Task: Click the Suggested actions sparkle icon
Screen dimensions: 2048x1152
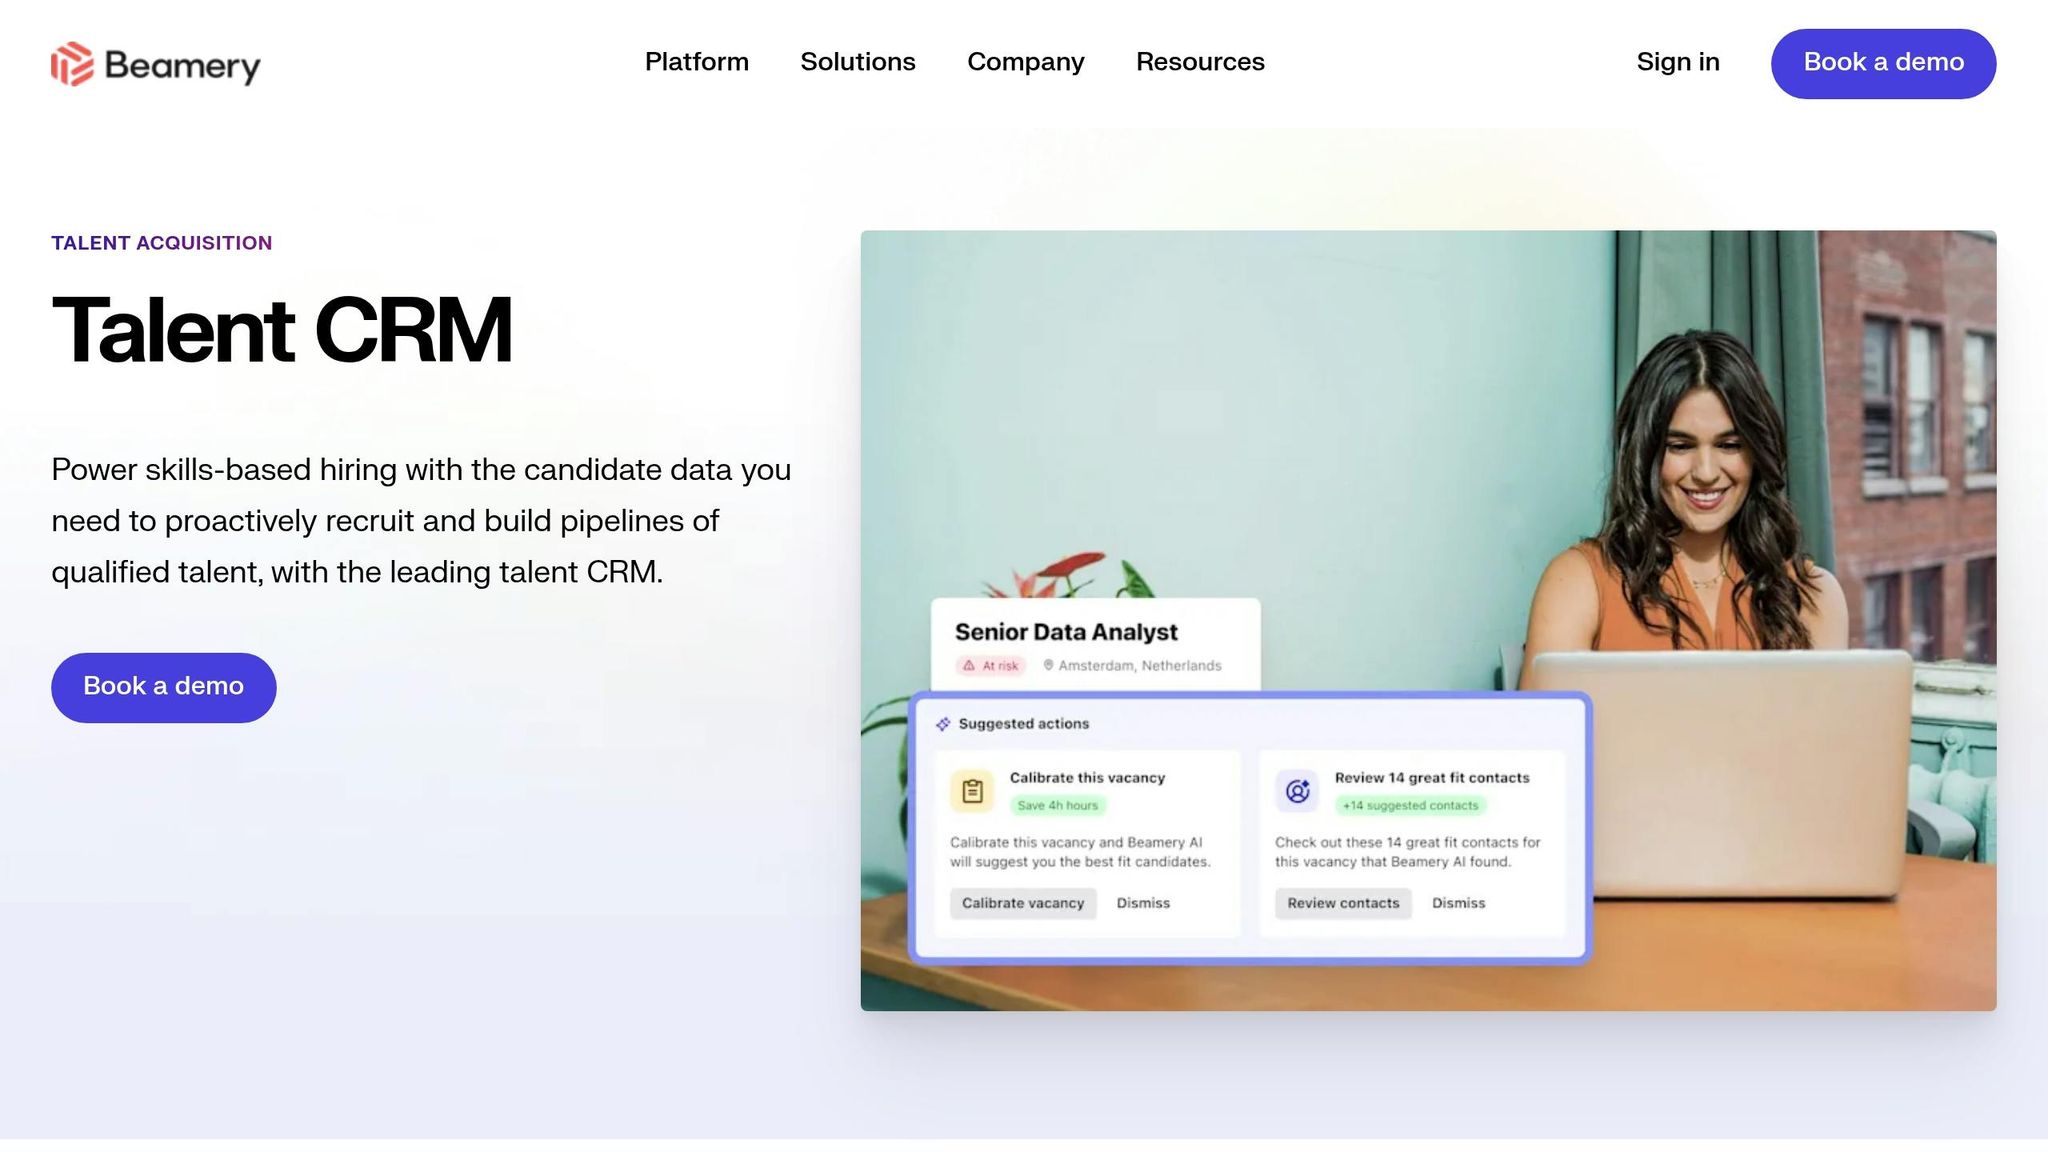Action: 943,724
